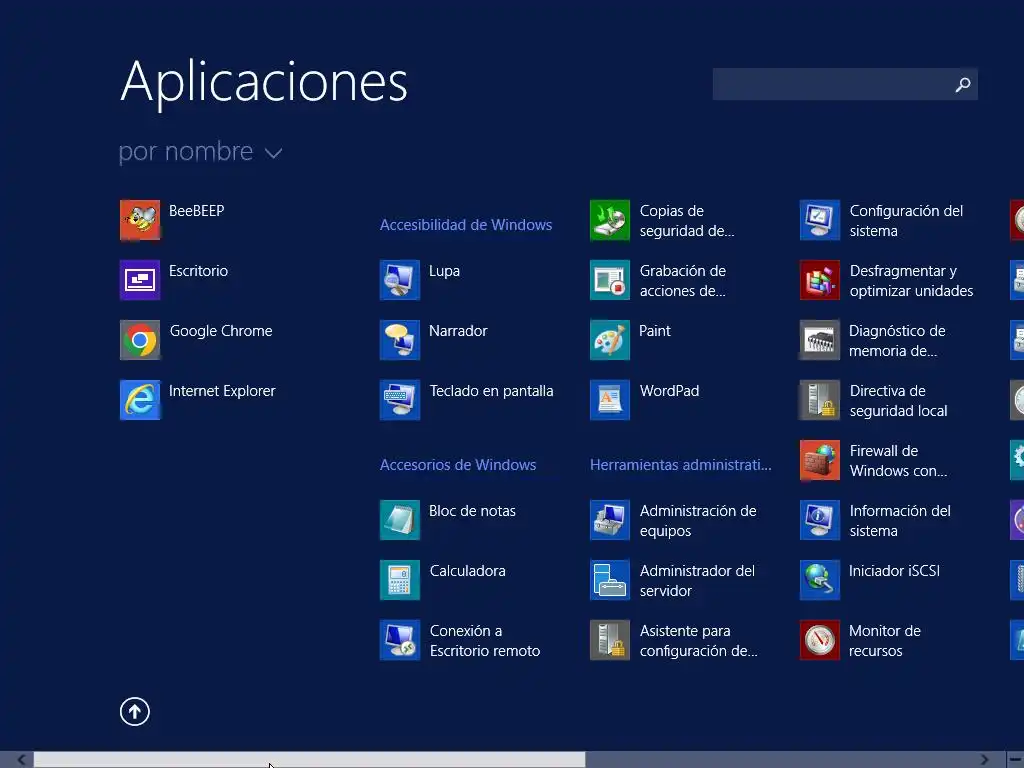The height and width of the screenshot is (768, 1024).
Task: Open the Calculadora icon
Action: 400,581
